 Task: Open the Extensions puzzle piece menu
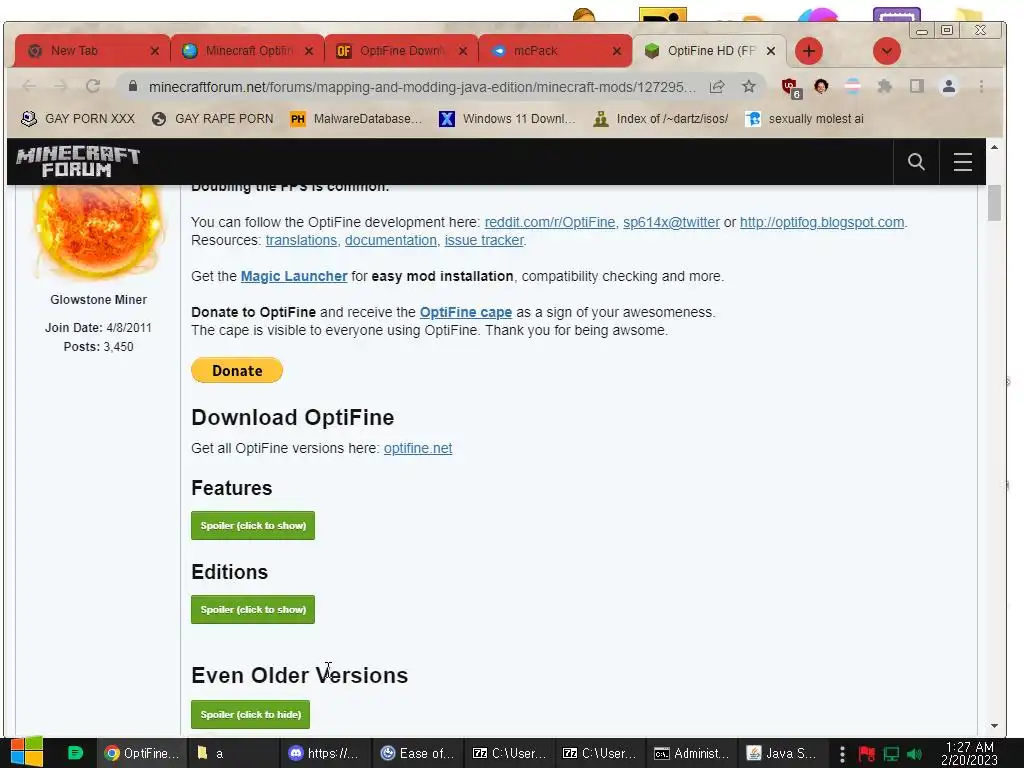pos(885,86)
